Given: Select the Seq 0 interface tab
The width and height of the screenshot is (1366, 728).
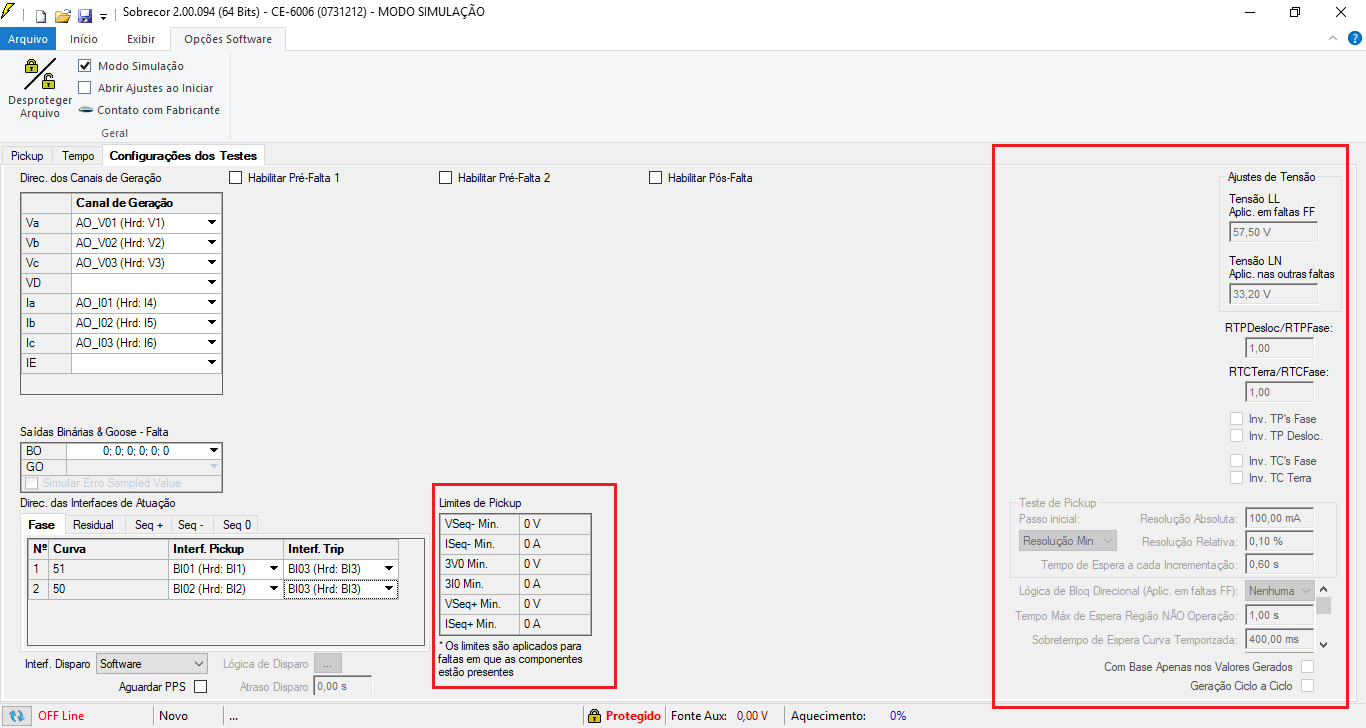Looking at the screenshot, I should coord(237,525).
